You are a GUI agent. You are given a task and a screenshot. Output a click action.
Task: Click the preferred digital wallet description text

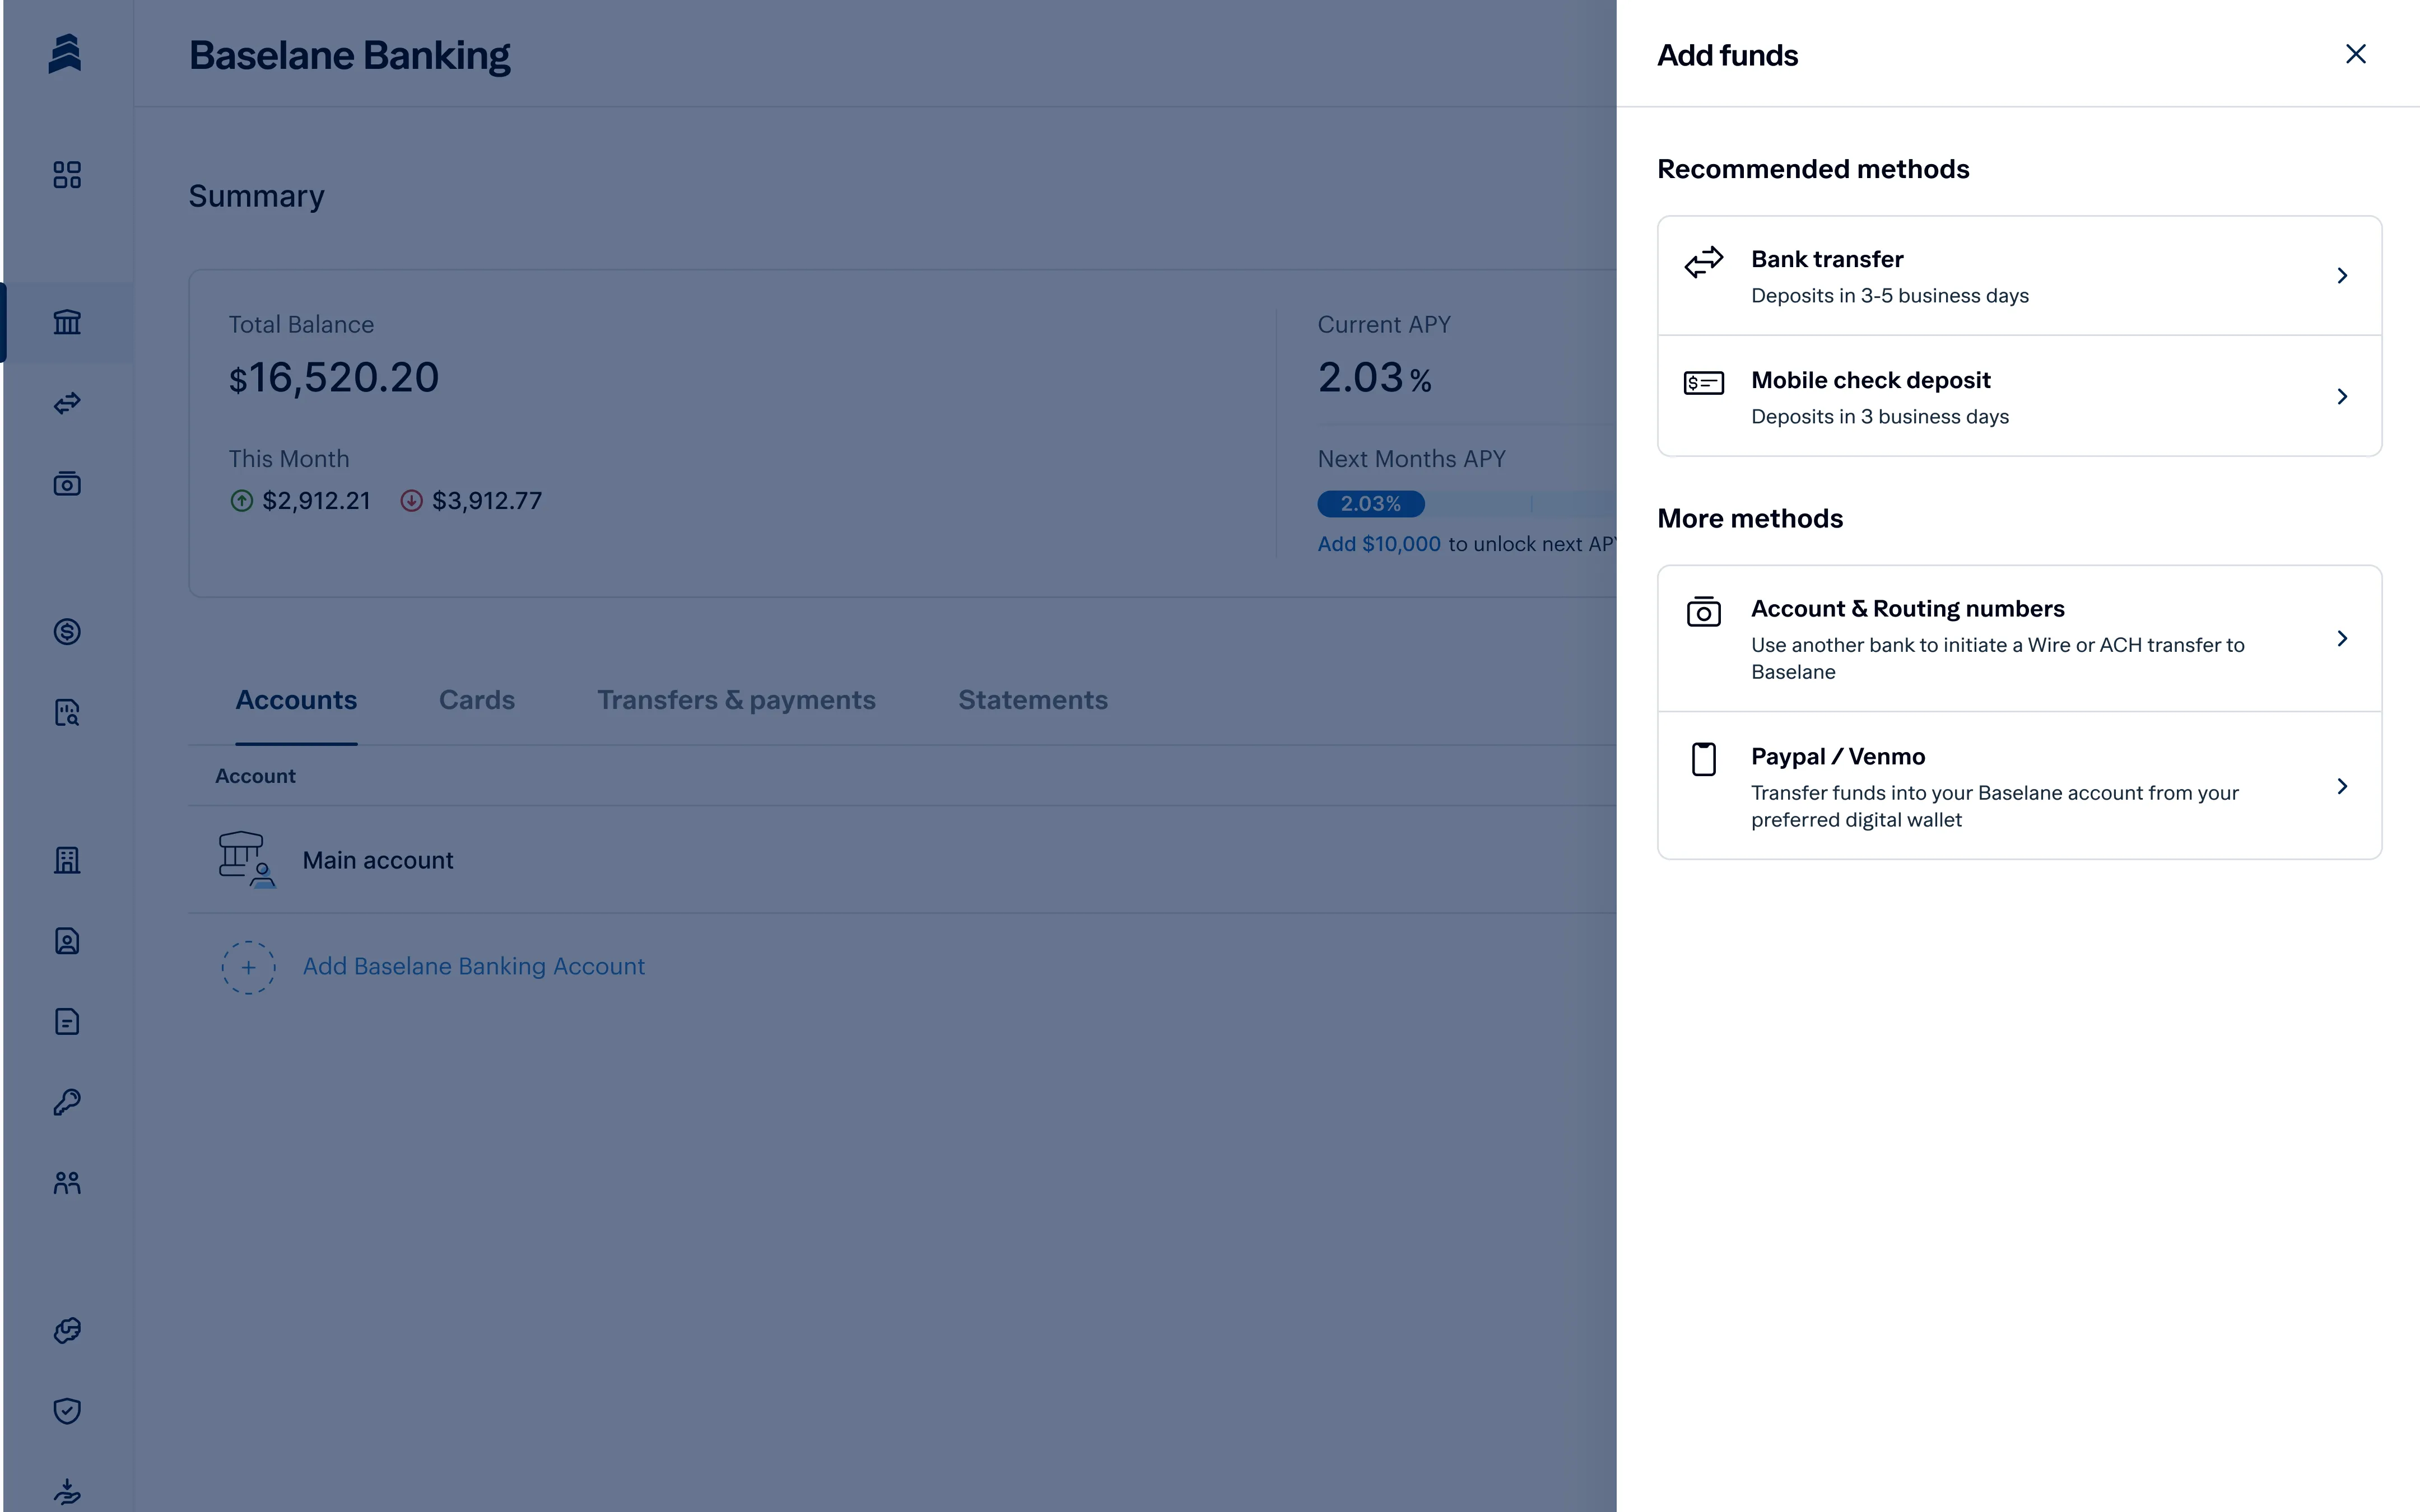tap(1995, 806)
